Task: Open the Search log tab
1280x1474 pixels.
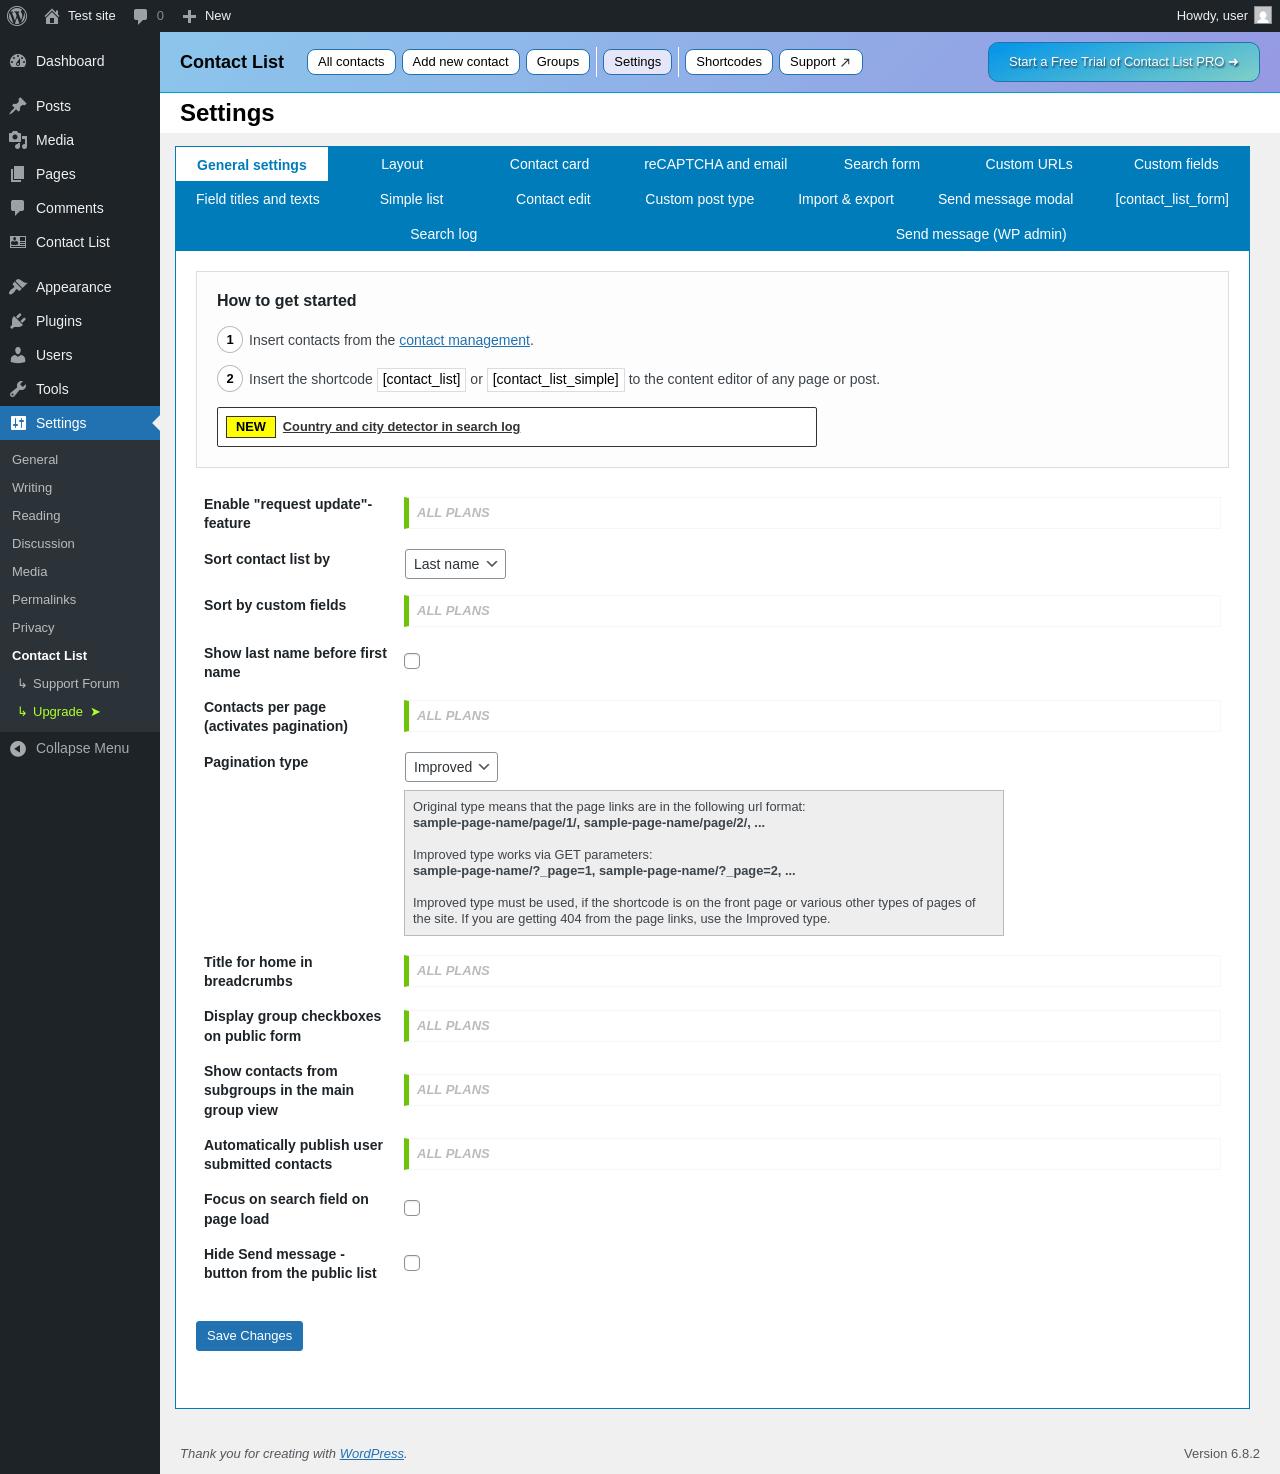Action: pos(444,234)
